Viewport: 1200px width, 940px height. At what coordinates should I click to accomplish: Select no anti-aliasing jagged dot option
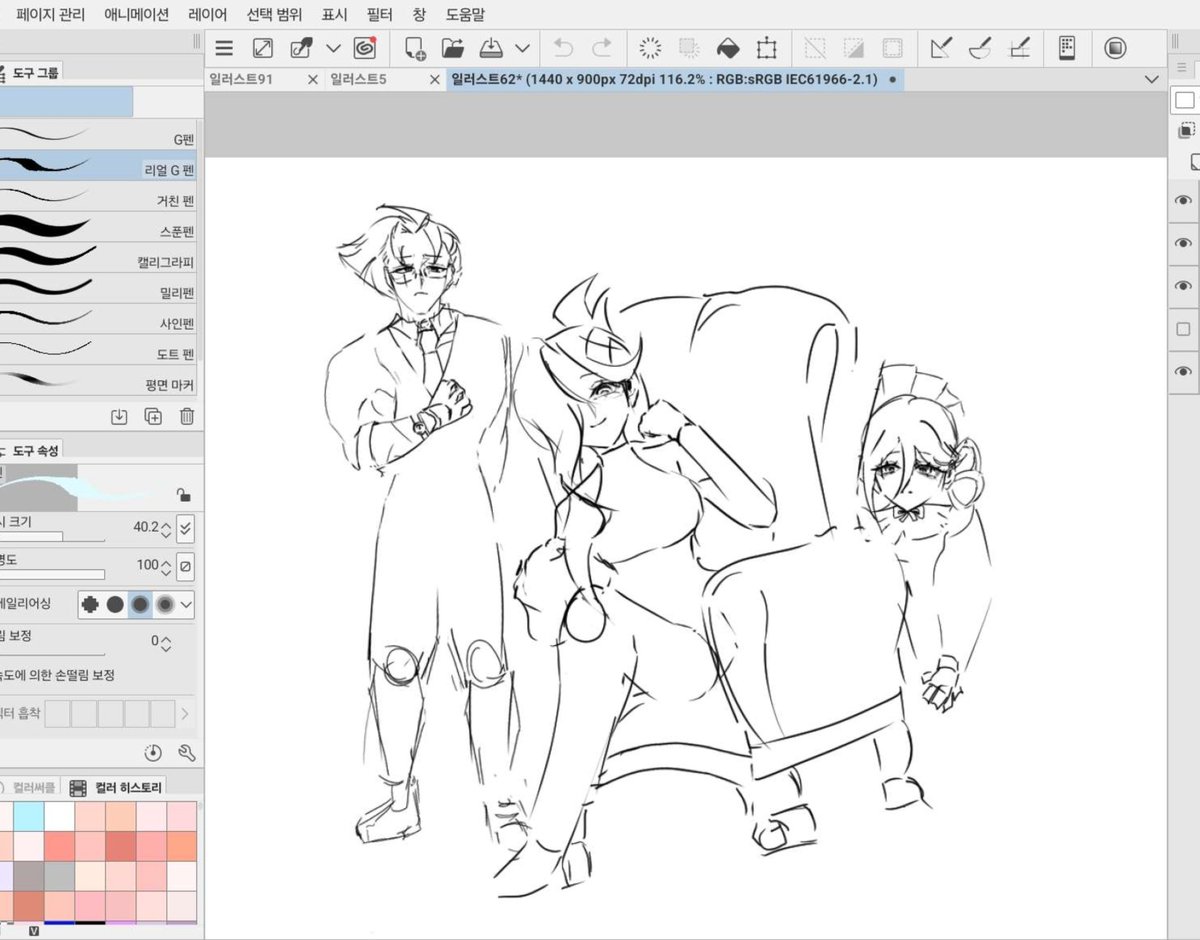pos(91,604)
